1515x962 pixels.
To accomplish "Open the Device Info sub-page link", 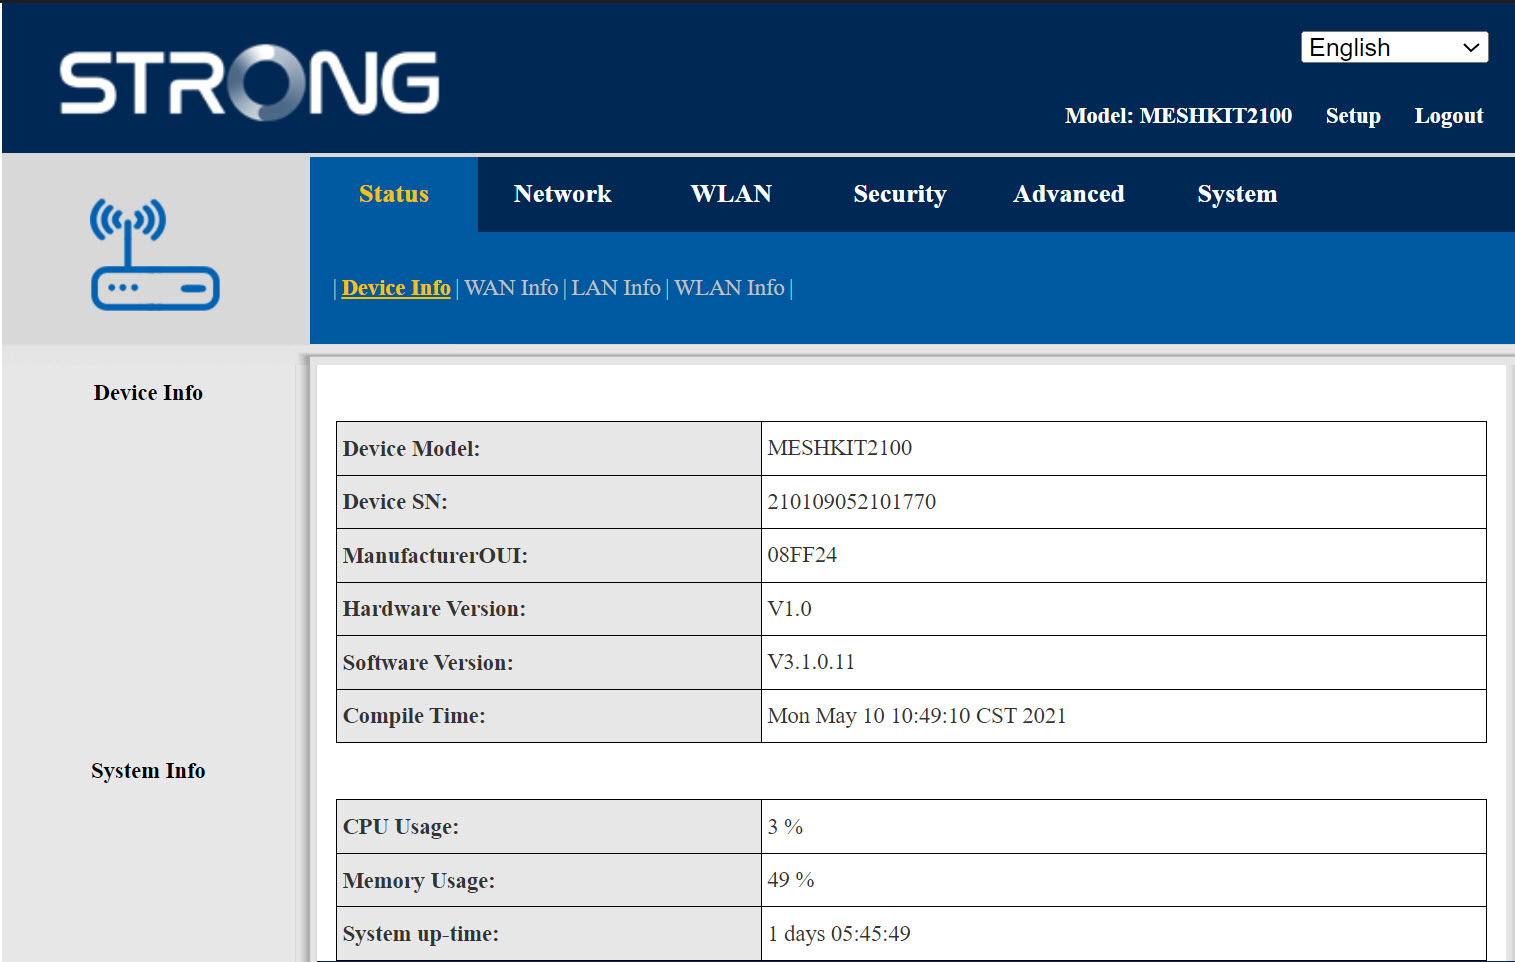I will pyautogui.click(x=396, y=288).
